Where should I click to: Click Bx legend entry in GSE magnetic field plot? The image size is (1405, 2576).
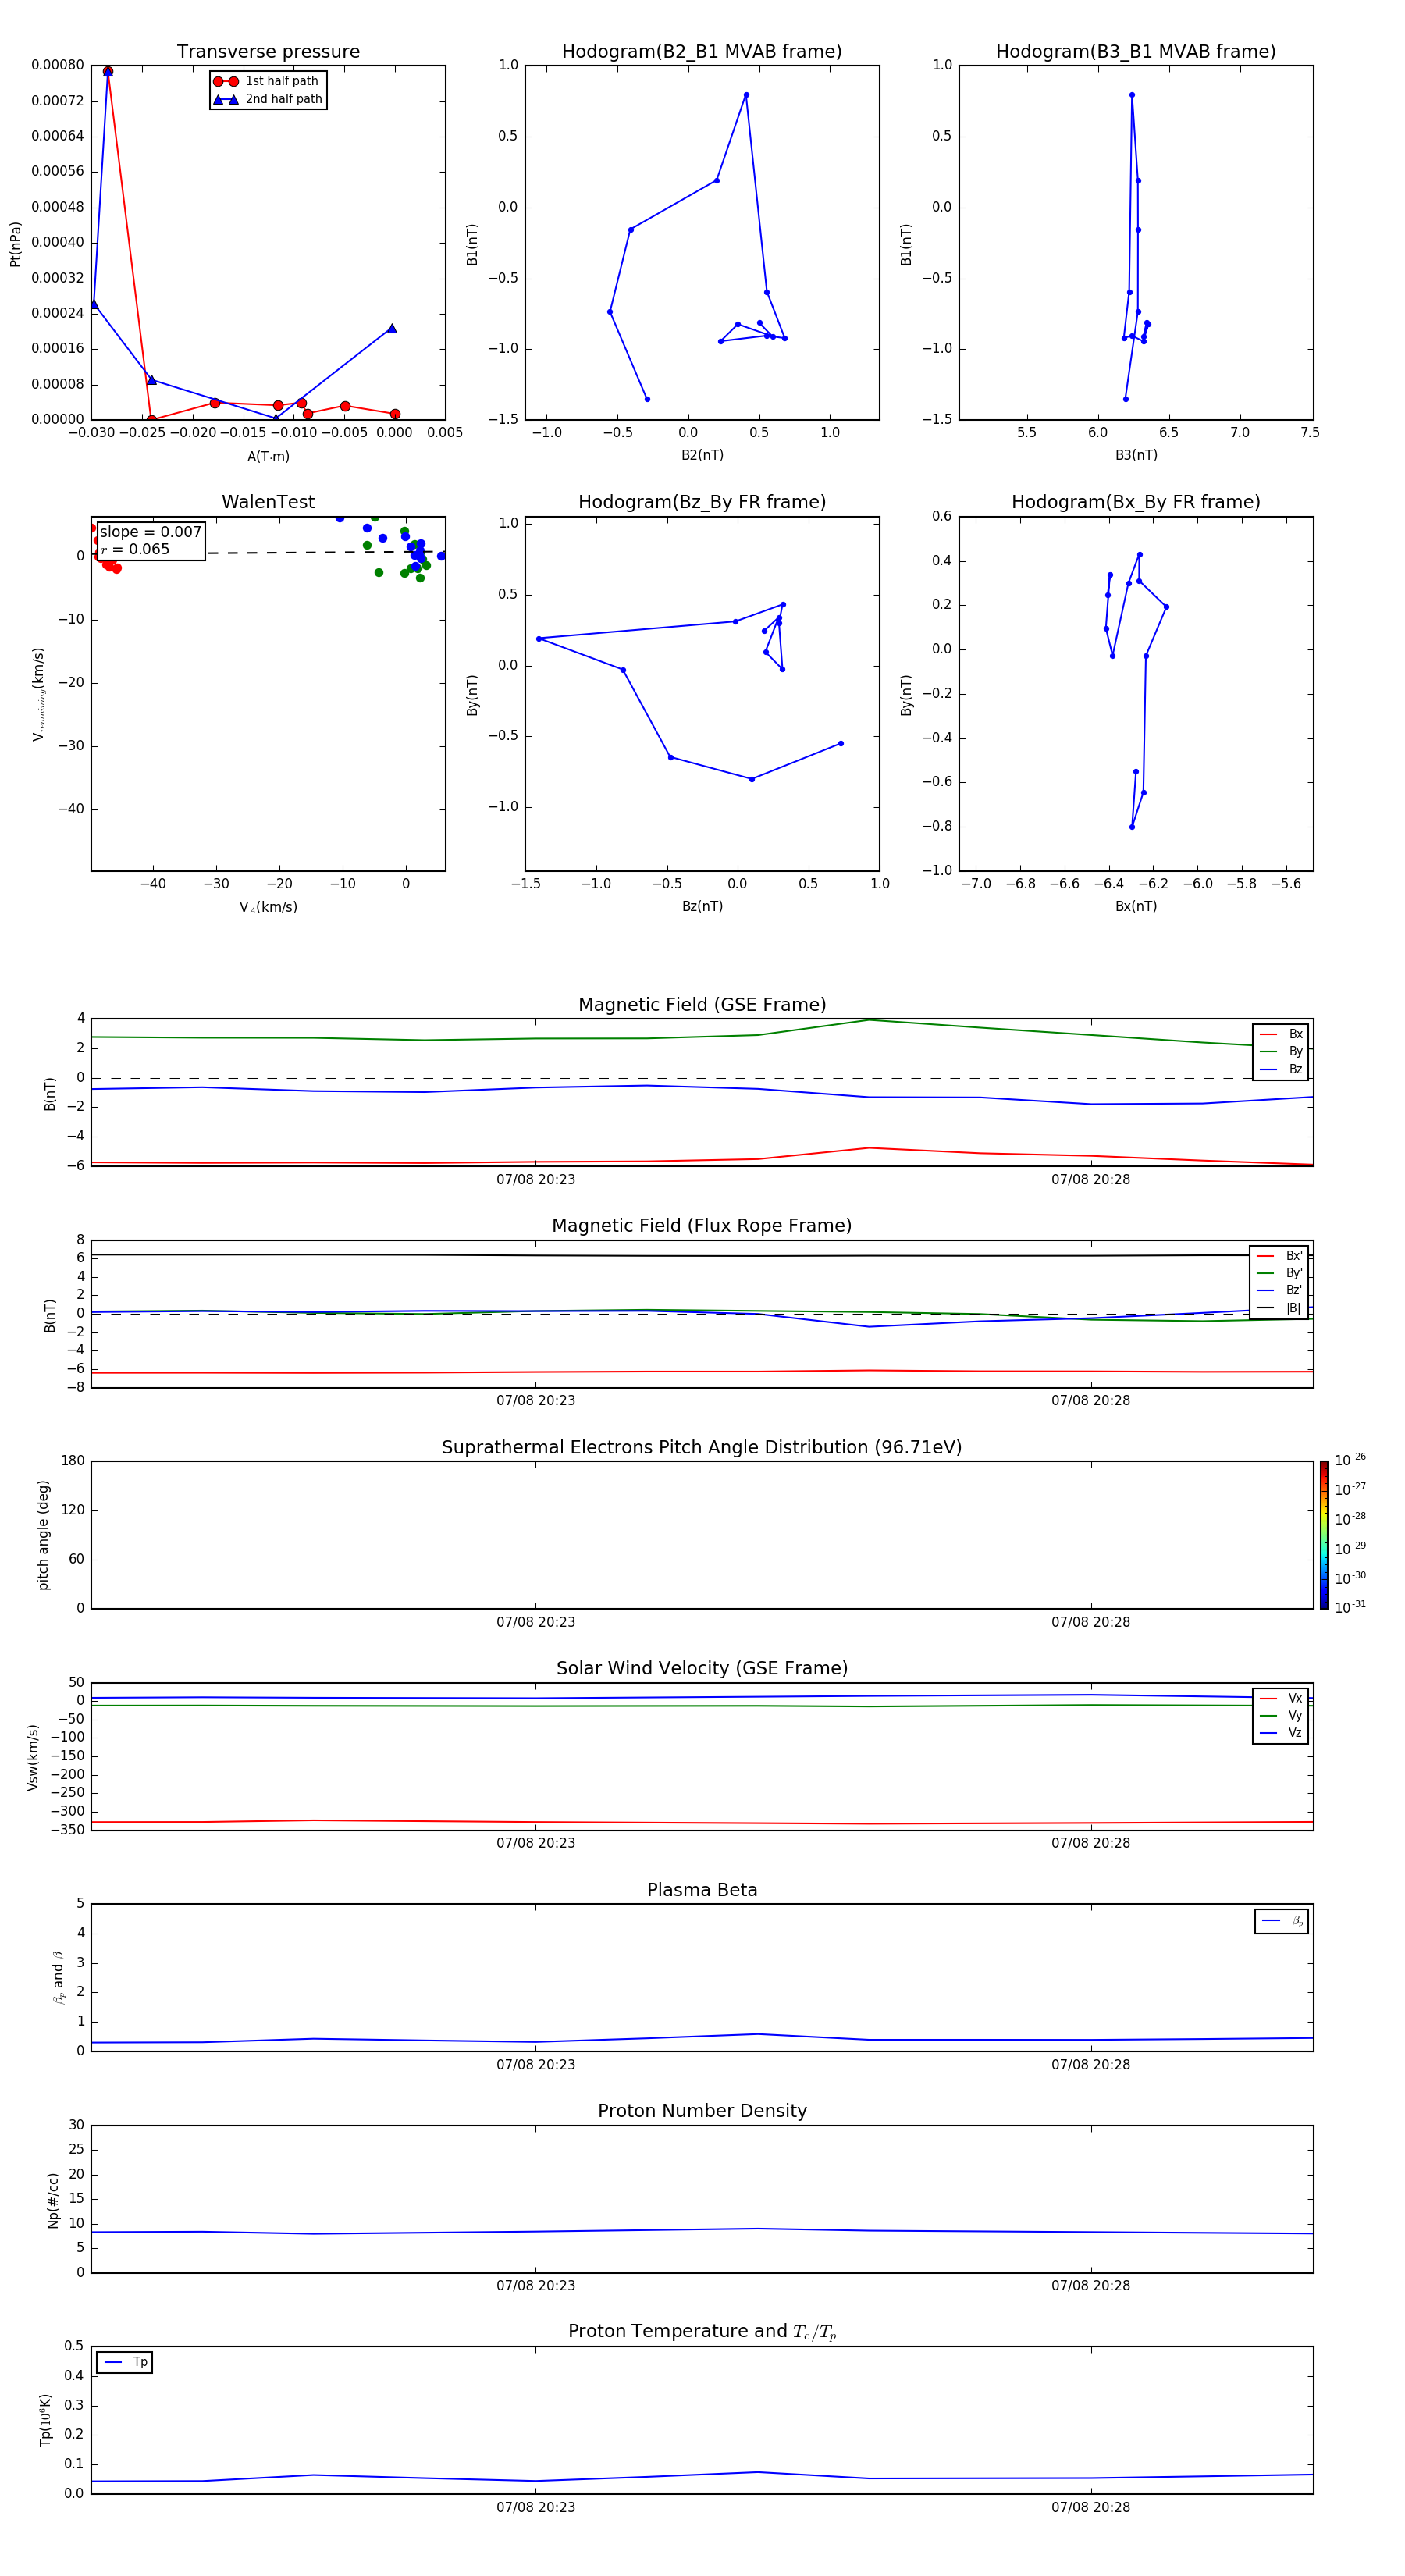pos(1281,1034)
